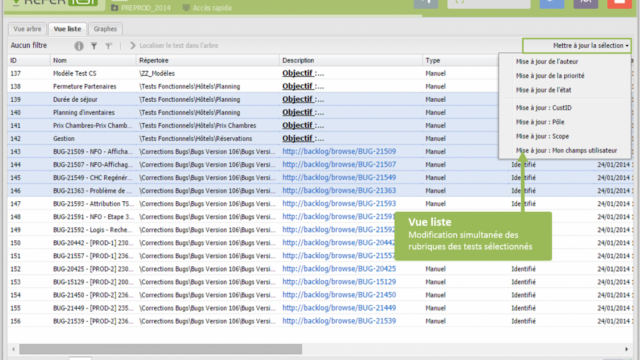The height and width of the screenshot is (360, 640).
Task: Open the Mettre à jour la sélection dropdown
Action: (577, 46)
